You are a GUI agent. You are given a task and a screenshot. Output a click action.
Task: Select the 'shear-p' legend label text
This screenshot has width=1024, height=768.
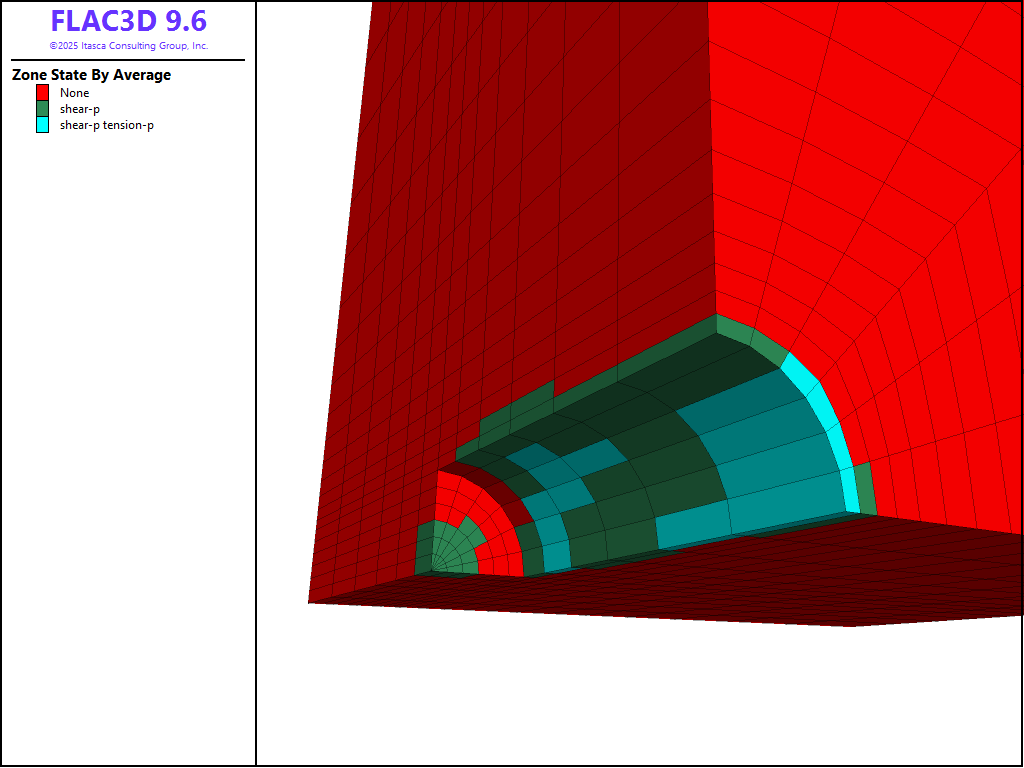coord(79,109)
